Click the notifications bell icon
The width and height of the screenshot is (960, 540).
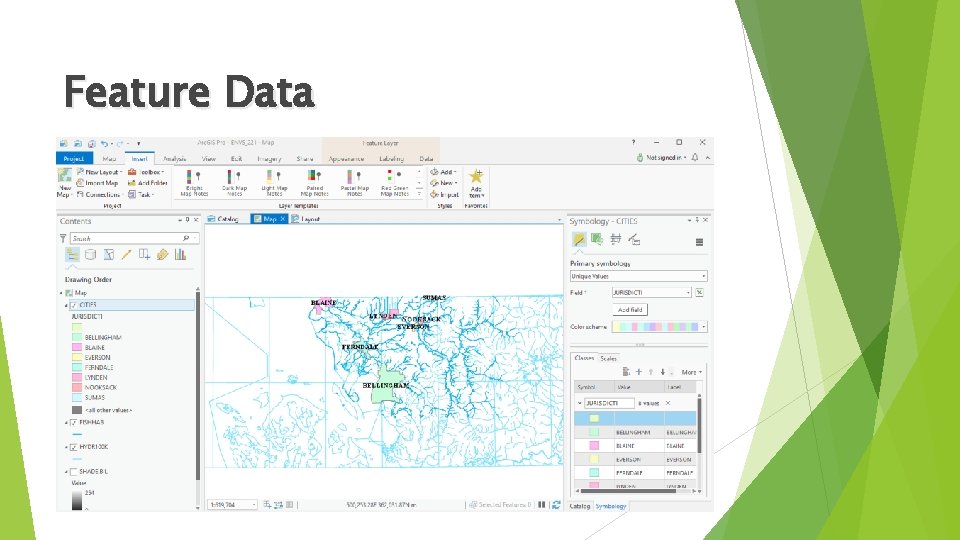tap(695, 157)
